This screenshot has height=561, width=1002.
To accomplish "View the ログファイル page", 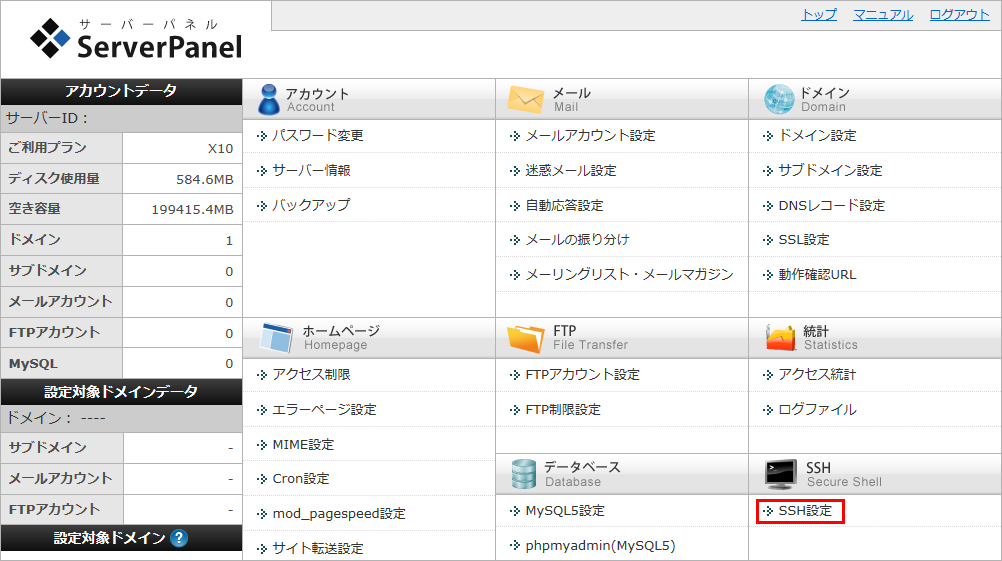I will 817,409.
